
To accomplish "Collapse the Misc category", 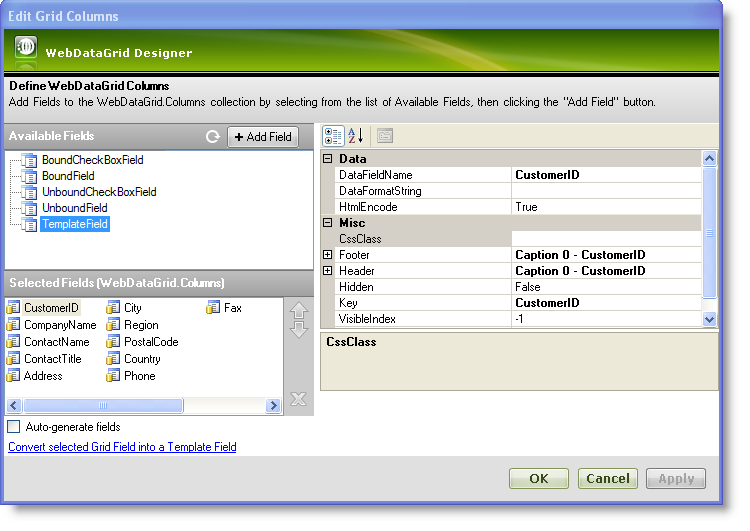I will click(328, 222).
